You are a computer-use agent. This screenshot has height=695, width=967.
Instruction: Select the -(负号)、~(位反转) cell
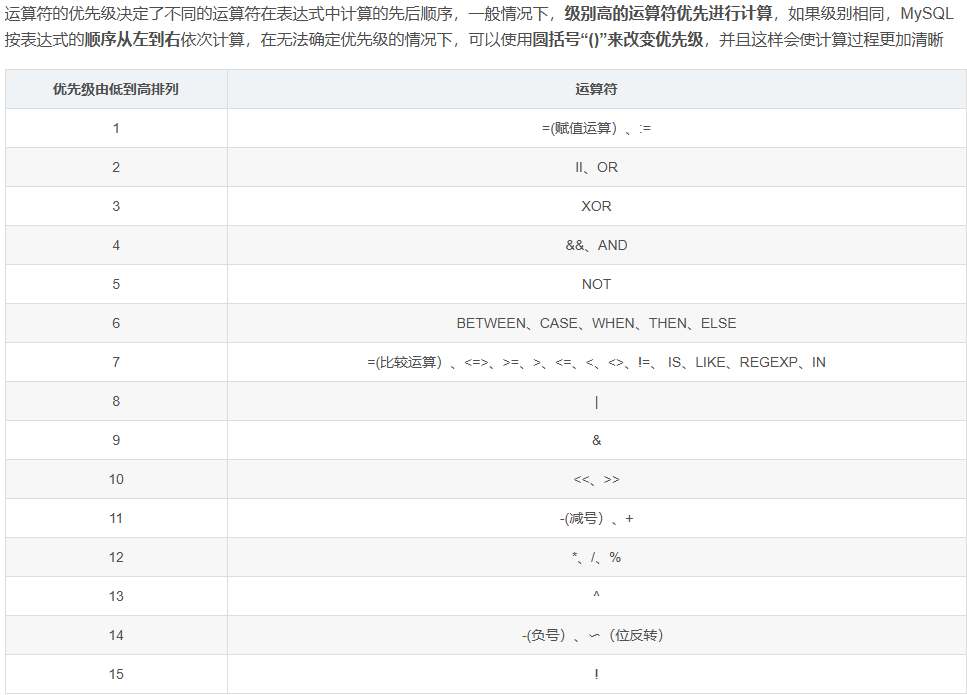pos(596,635)
